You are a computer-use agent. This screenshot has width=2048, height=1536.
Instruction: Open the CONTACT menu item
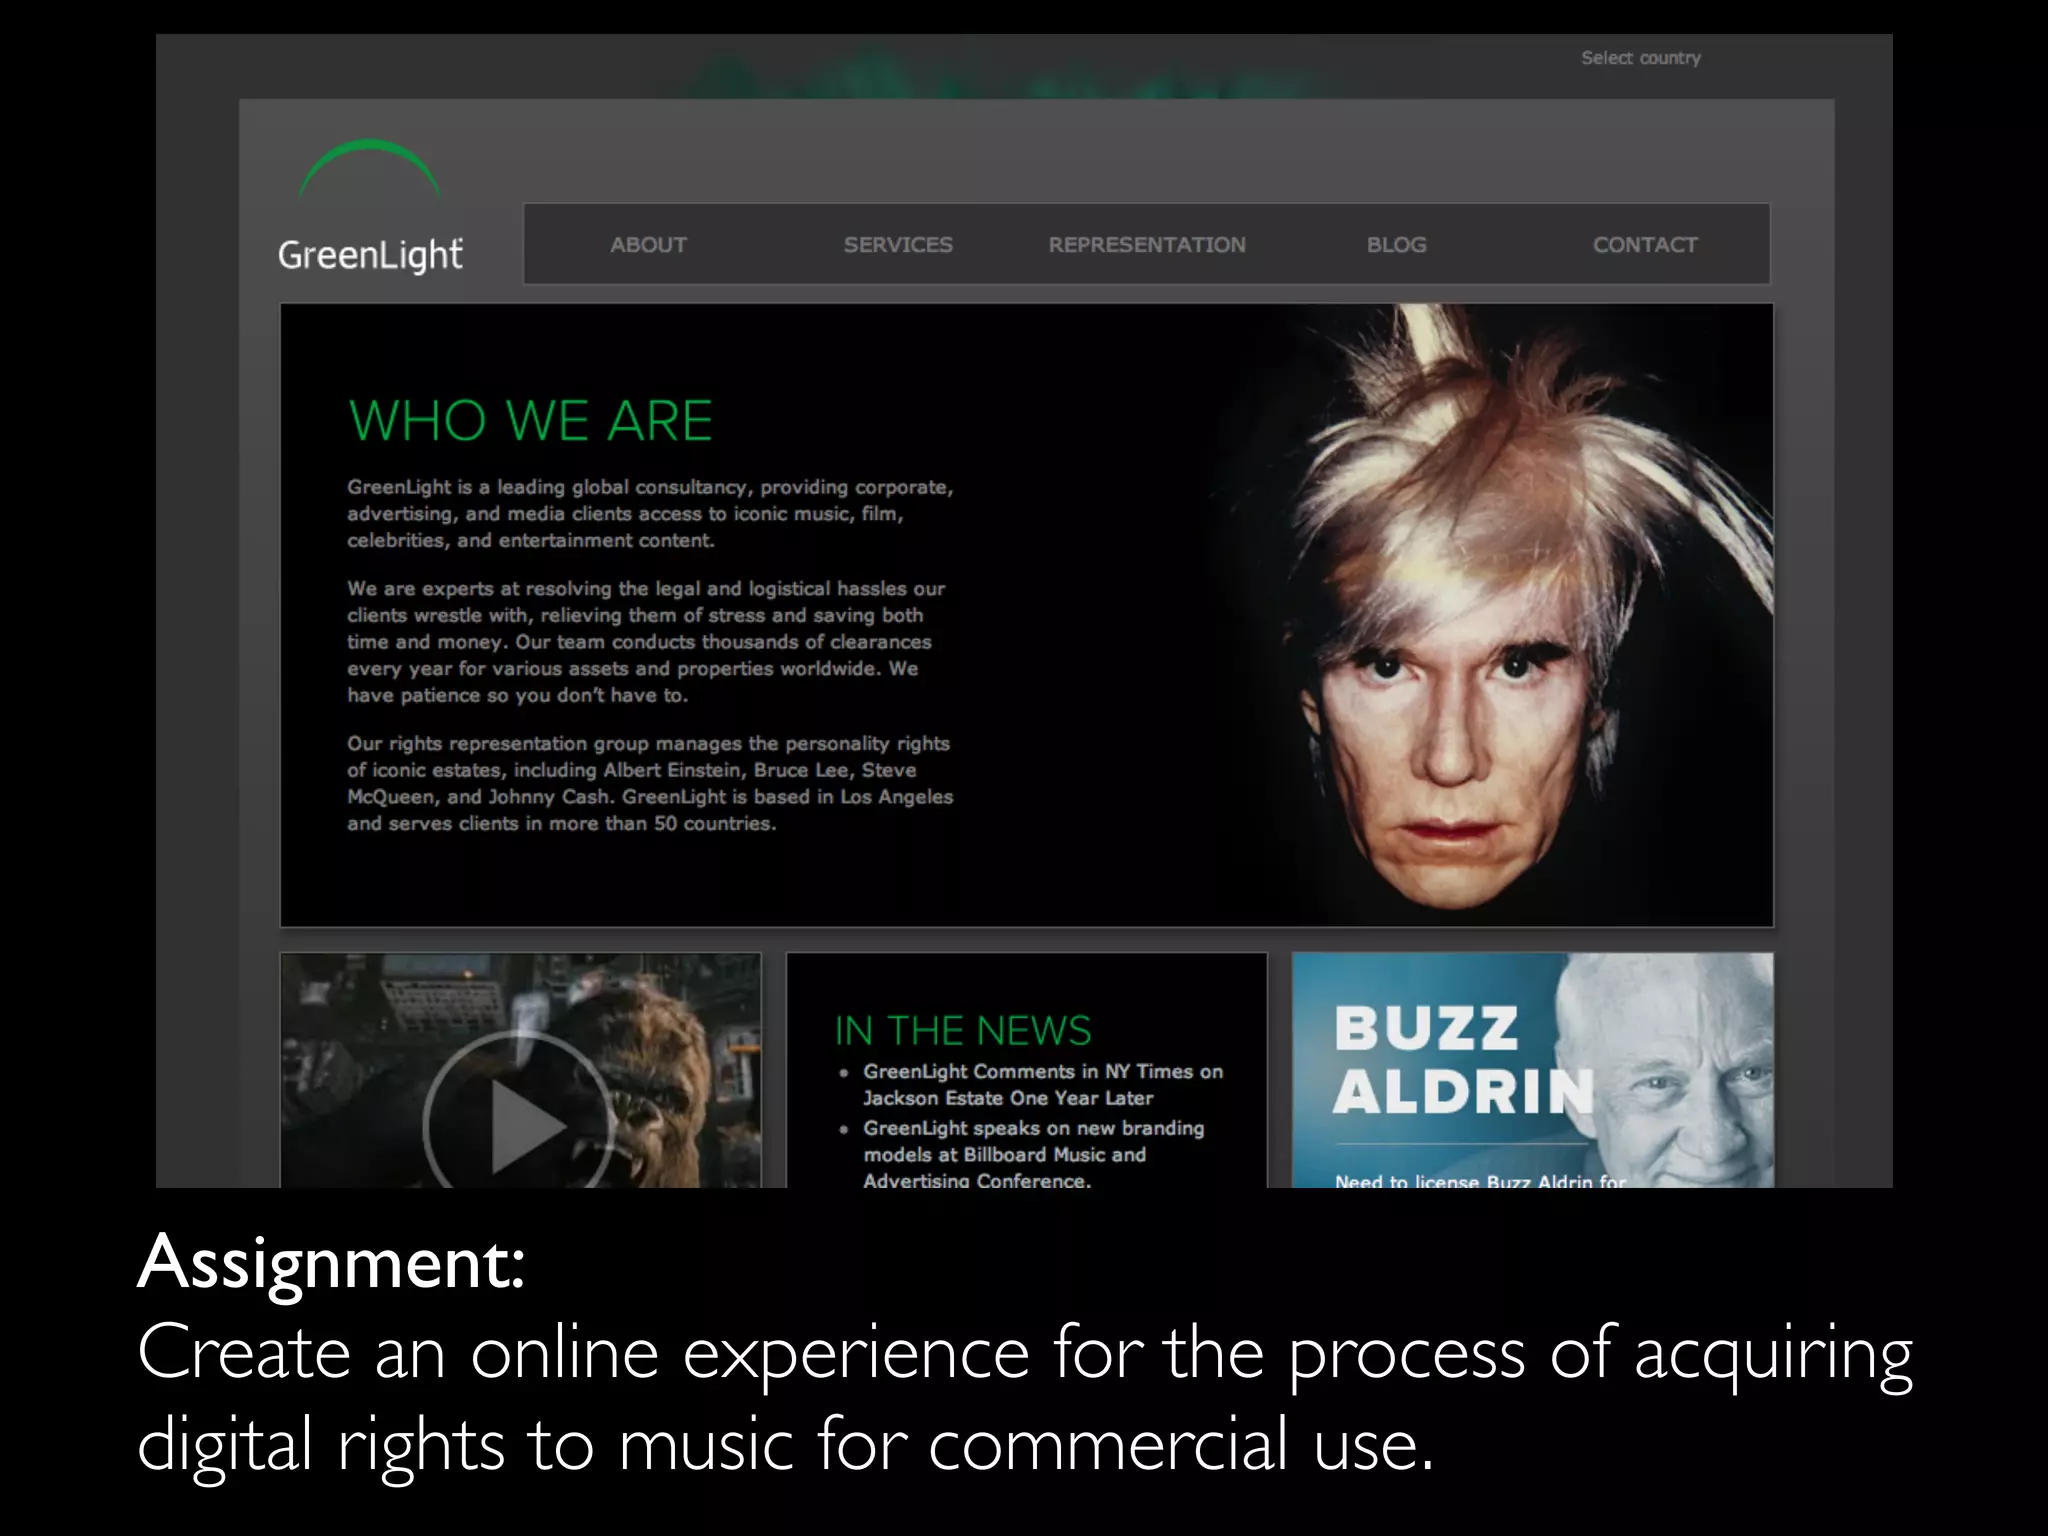click(x=1645, y=245)
